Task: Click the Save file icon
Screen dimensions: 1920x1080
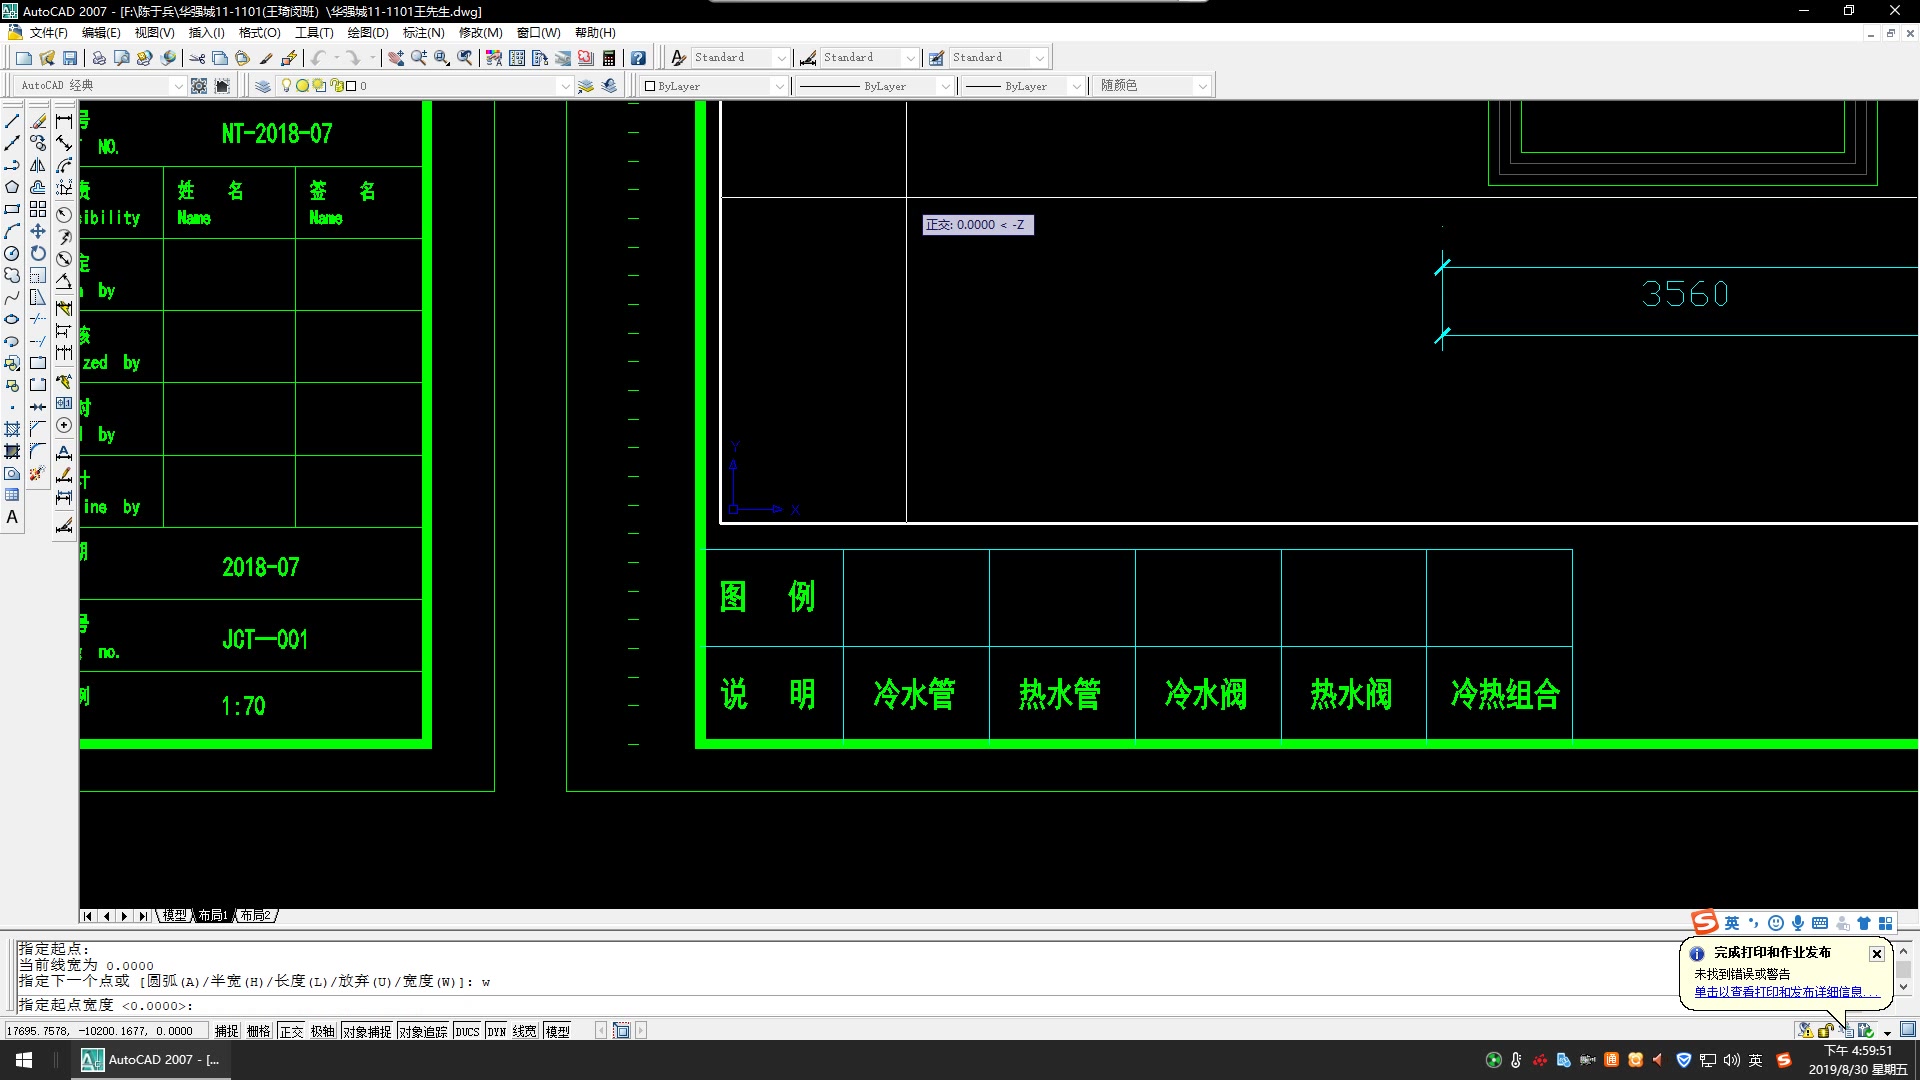Action: point(70,58)
